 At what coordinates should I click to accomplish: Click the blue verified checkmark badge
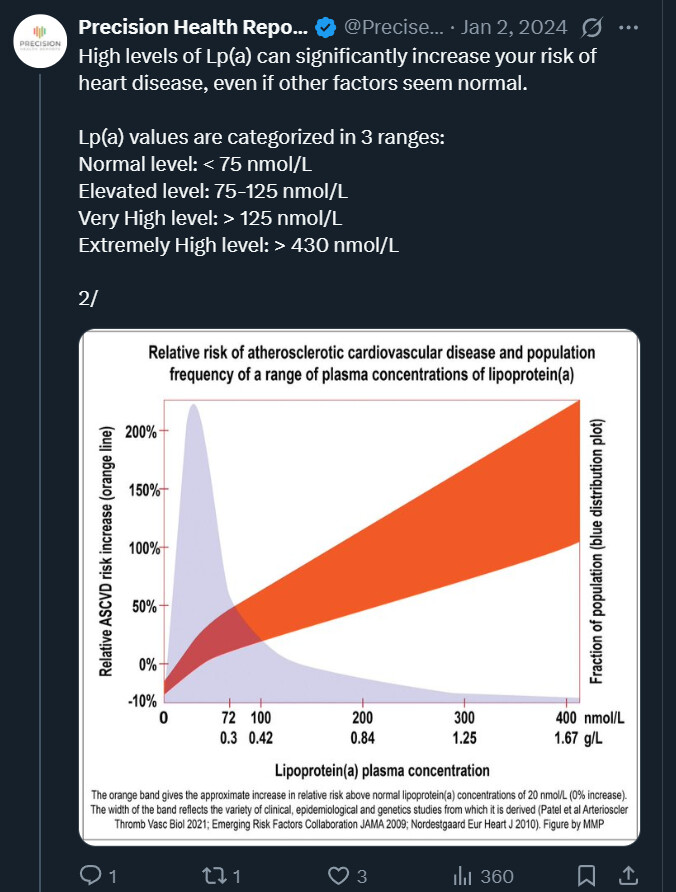pyautogui.click(x=325, y=27)
